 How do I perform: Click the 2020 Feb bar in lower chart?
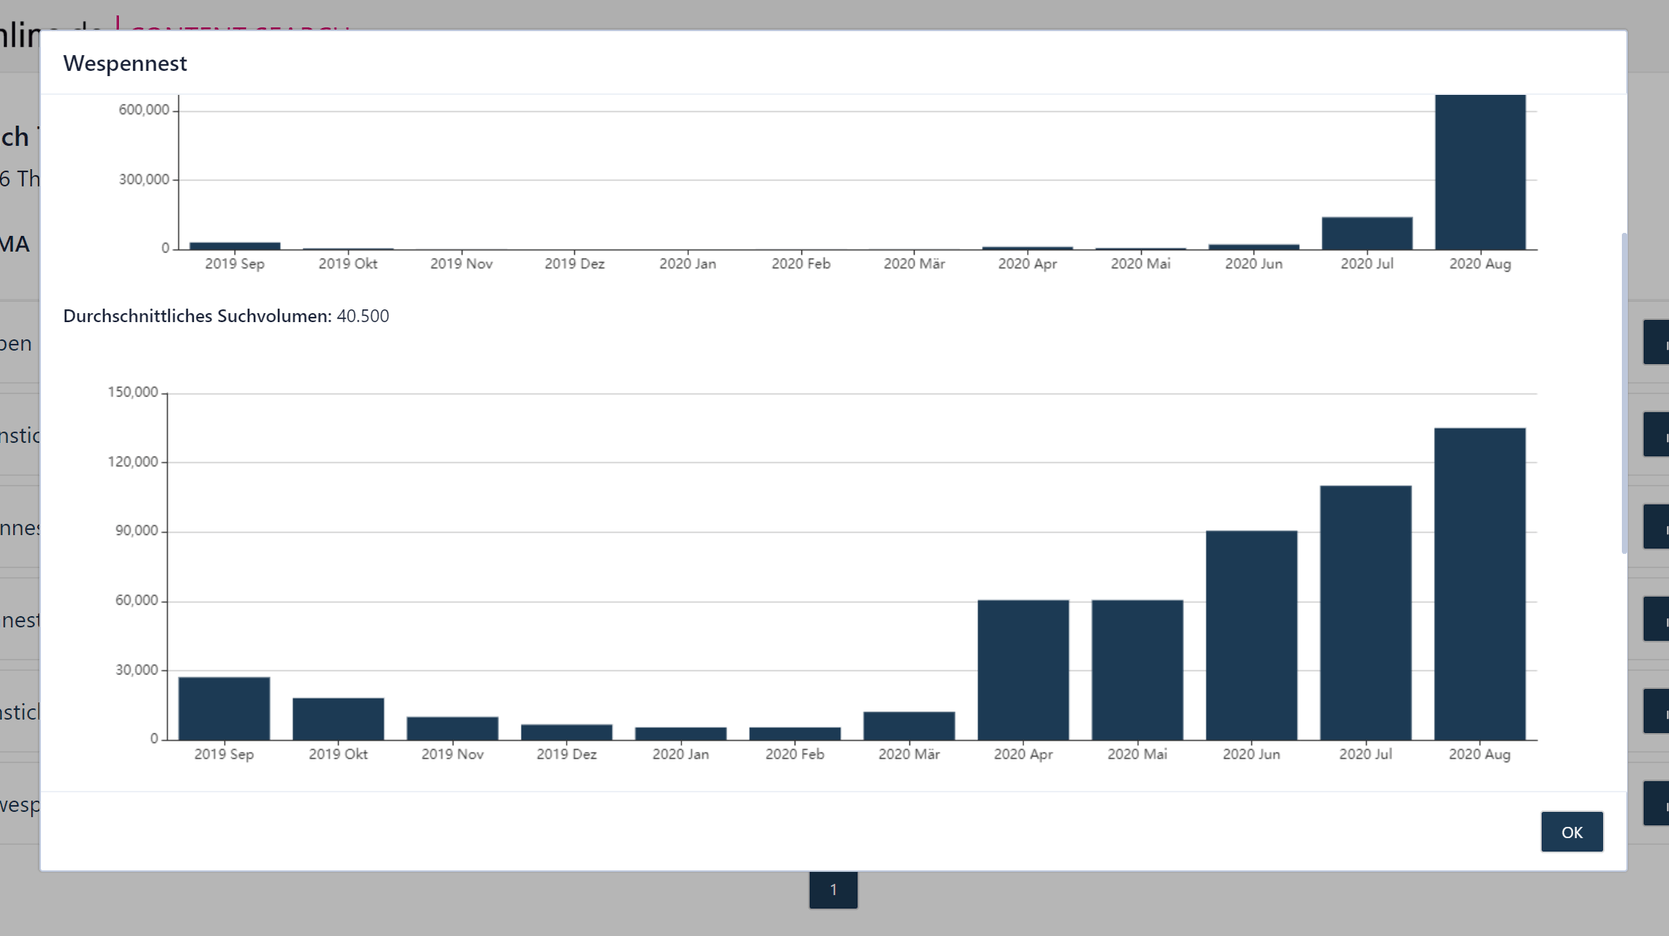(795, 734)
